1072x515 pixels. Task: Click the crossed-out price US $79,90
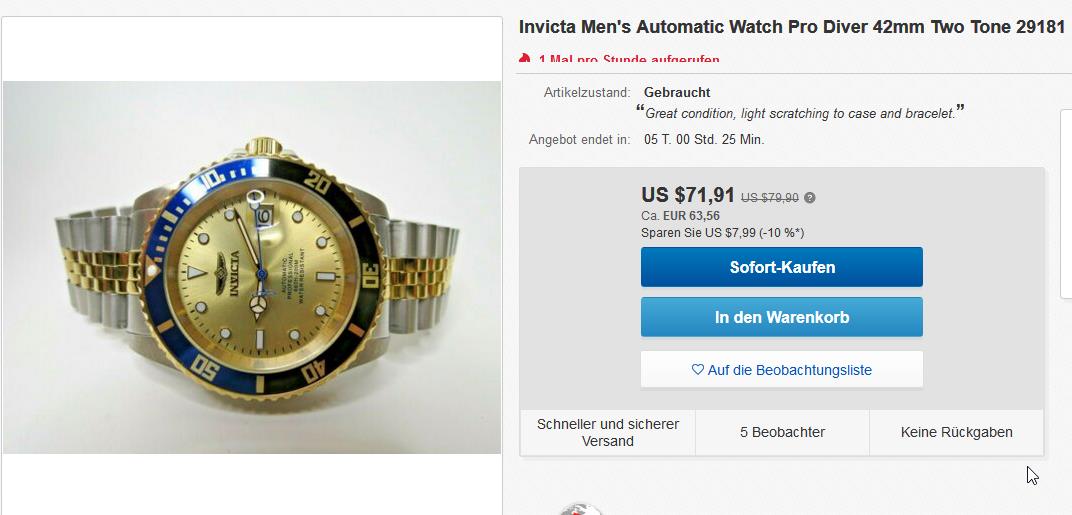[770, 198]
